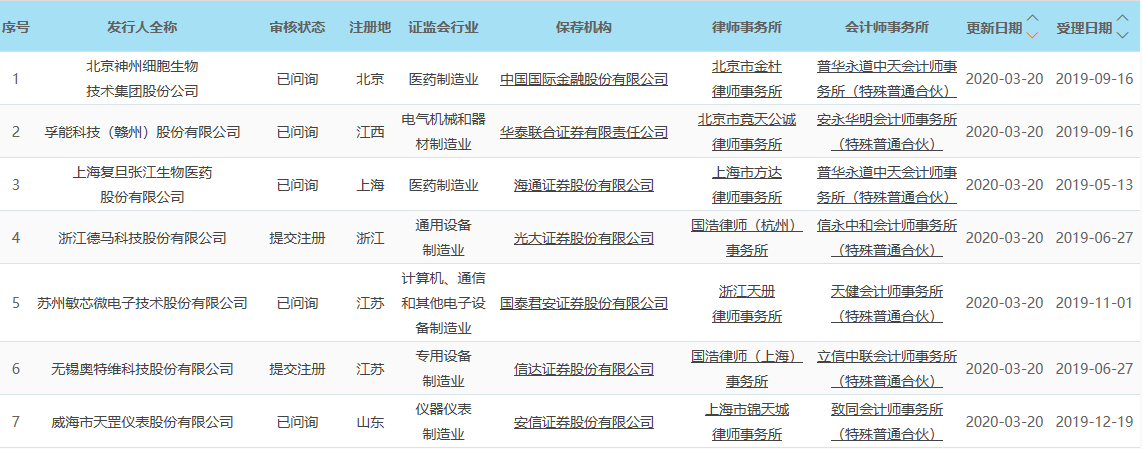Click 已问询 status for 孚能科技

297,132
